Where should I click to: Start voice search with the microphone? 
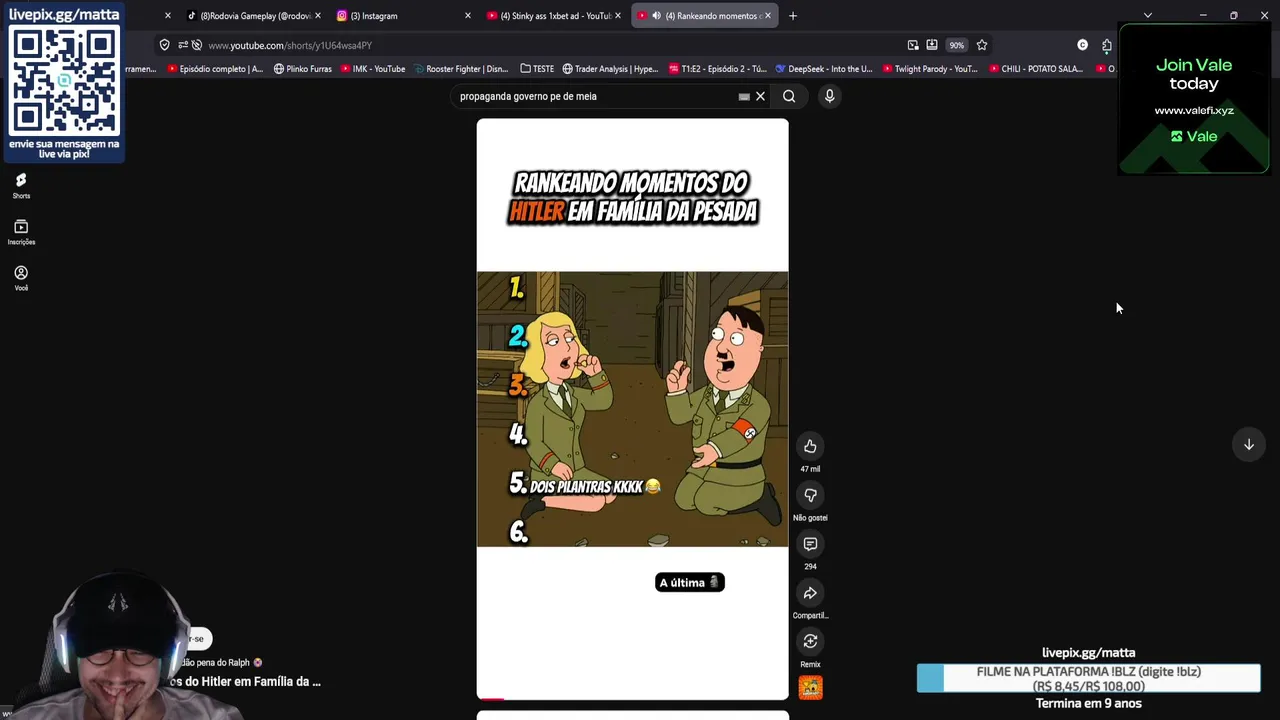(829, 96)
